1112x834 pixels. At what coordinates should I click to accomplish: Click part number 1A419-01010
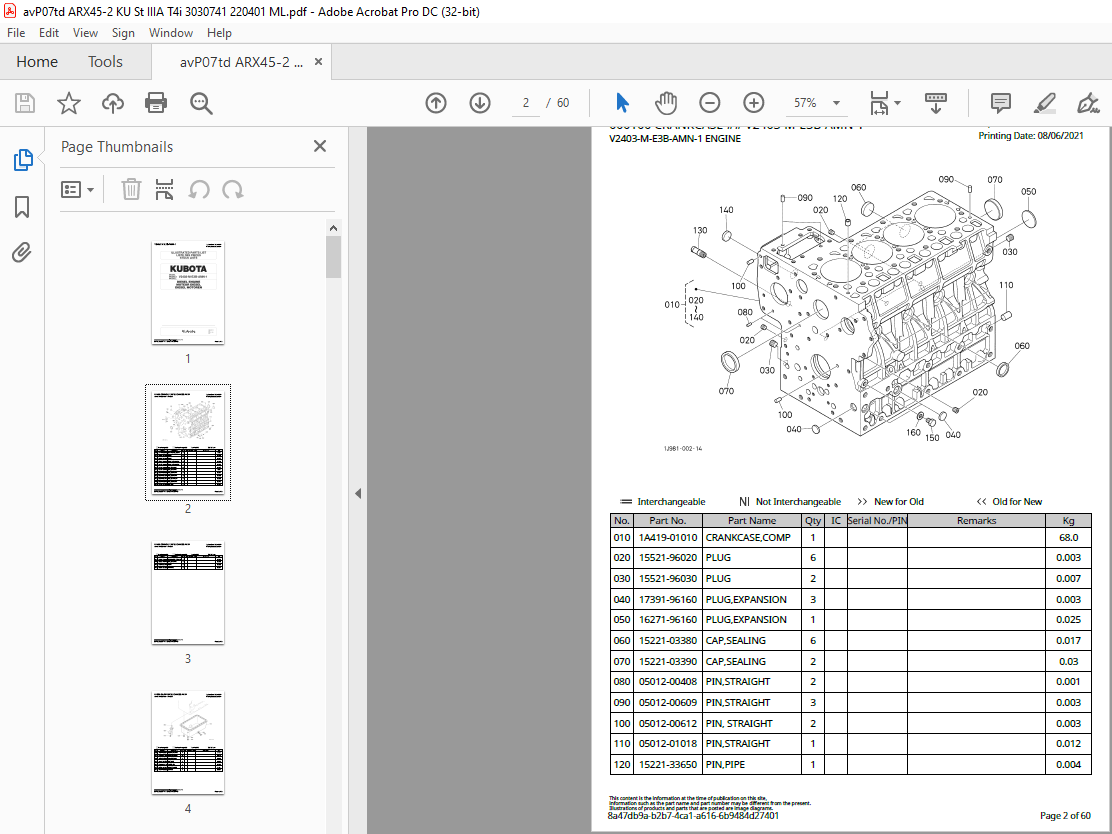667,538
